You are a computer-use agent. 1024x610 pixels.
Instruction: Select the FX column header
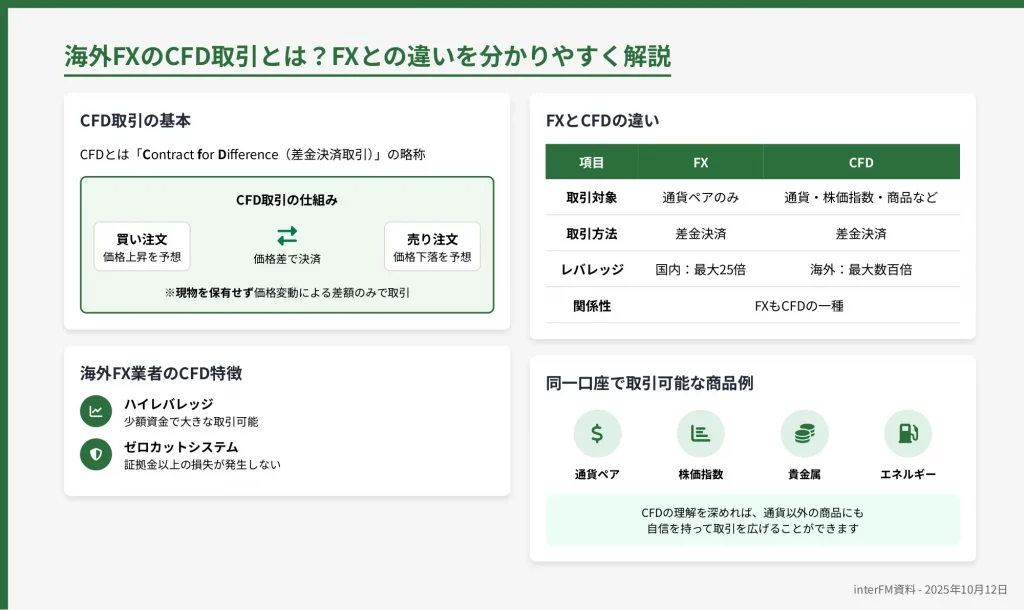pos(700,162)
